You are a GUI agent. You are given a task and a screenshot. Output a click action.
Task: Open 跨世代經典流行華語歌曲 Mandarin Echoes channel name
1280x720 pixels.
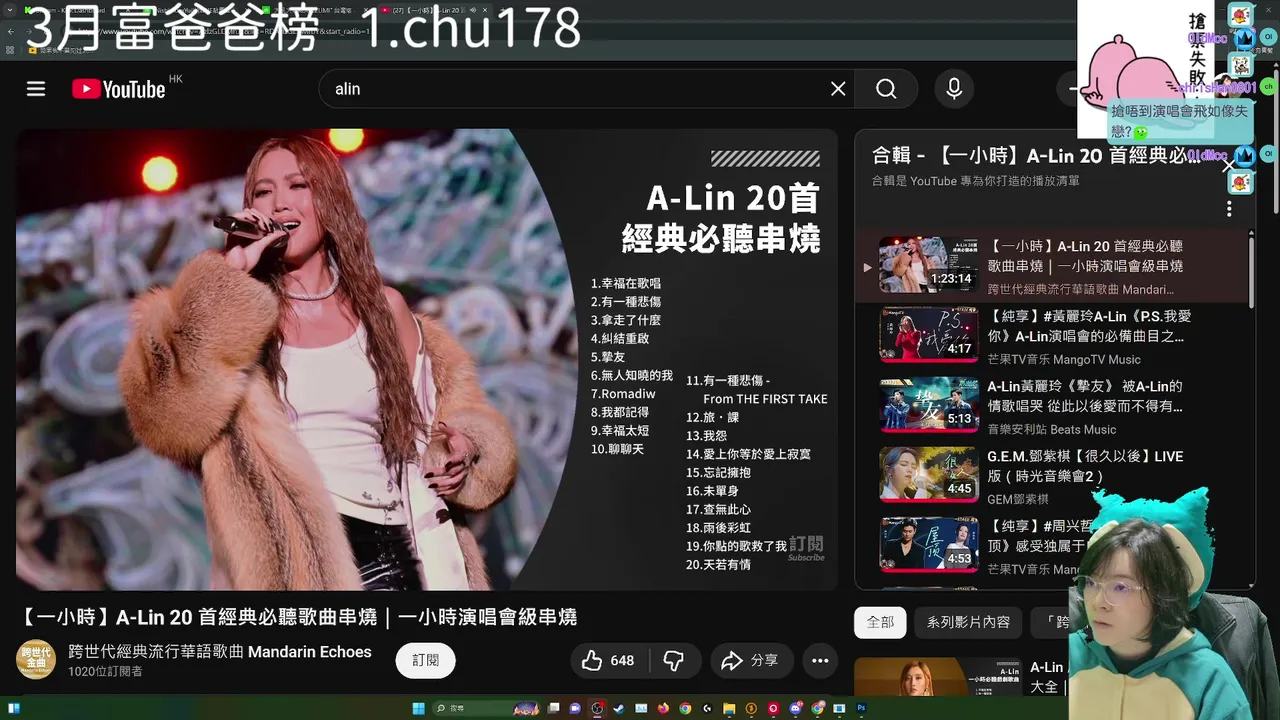pos(220,652)
